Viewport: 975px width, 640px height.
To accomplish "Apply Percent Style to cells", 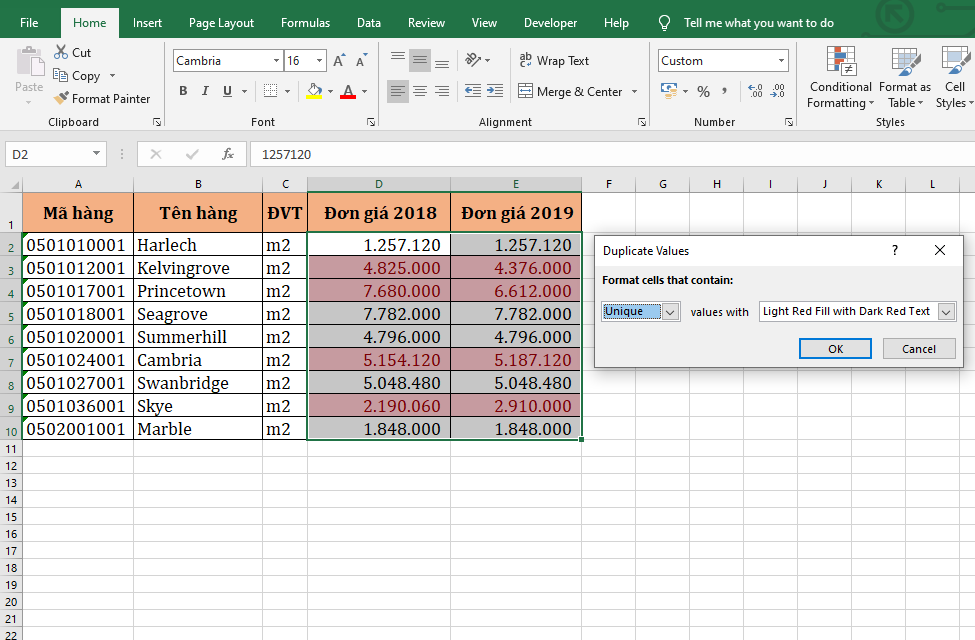I will (703, 91).
